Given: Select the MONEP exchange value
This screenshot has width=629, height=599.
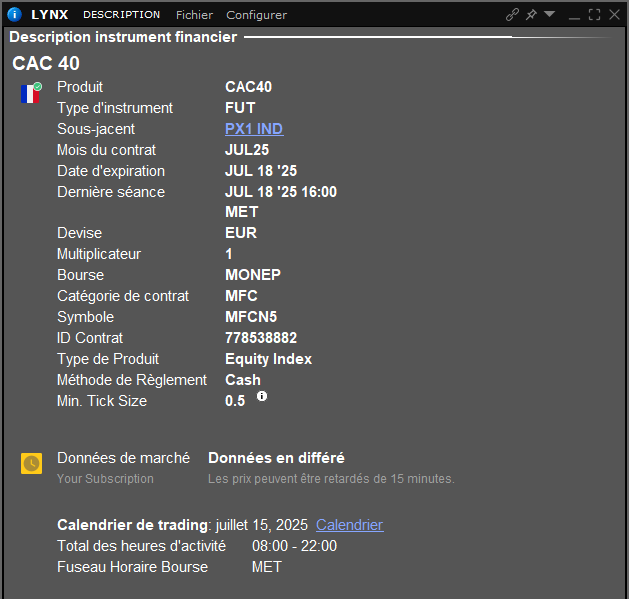Looking at the screenshot, I should tap(253, 274).
